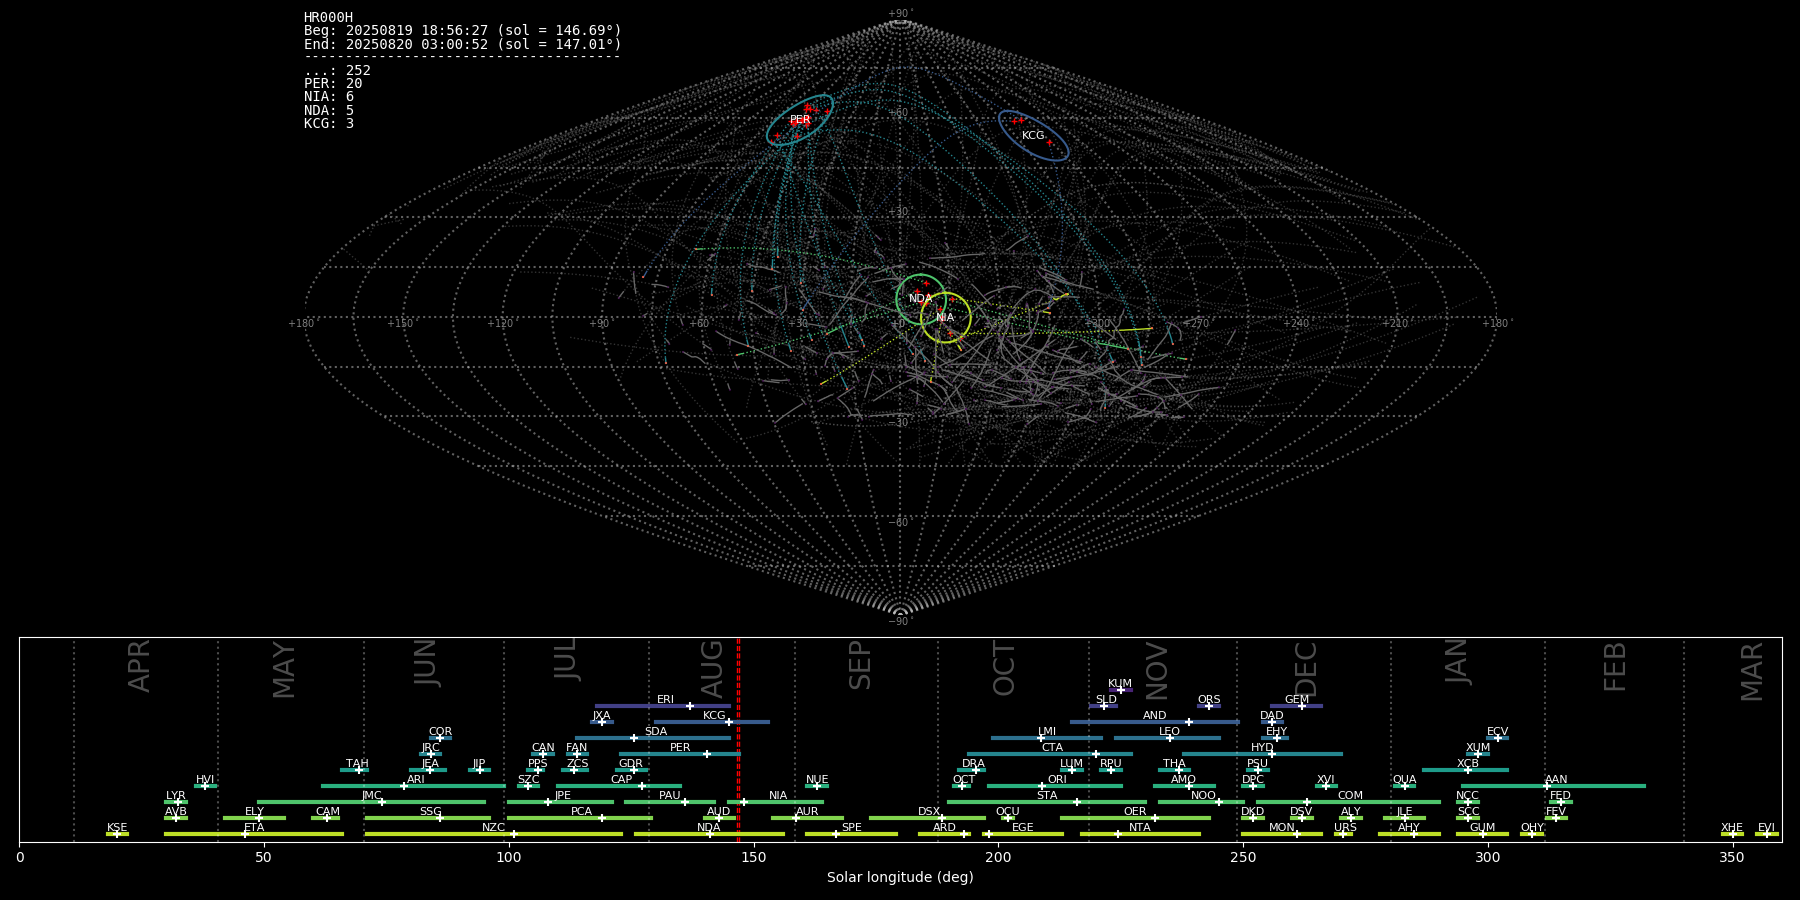This screenshot has width=1800, height=900.
Task: Click the 'NZC' shower label in the timeline
Action: 494,828
